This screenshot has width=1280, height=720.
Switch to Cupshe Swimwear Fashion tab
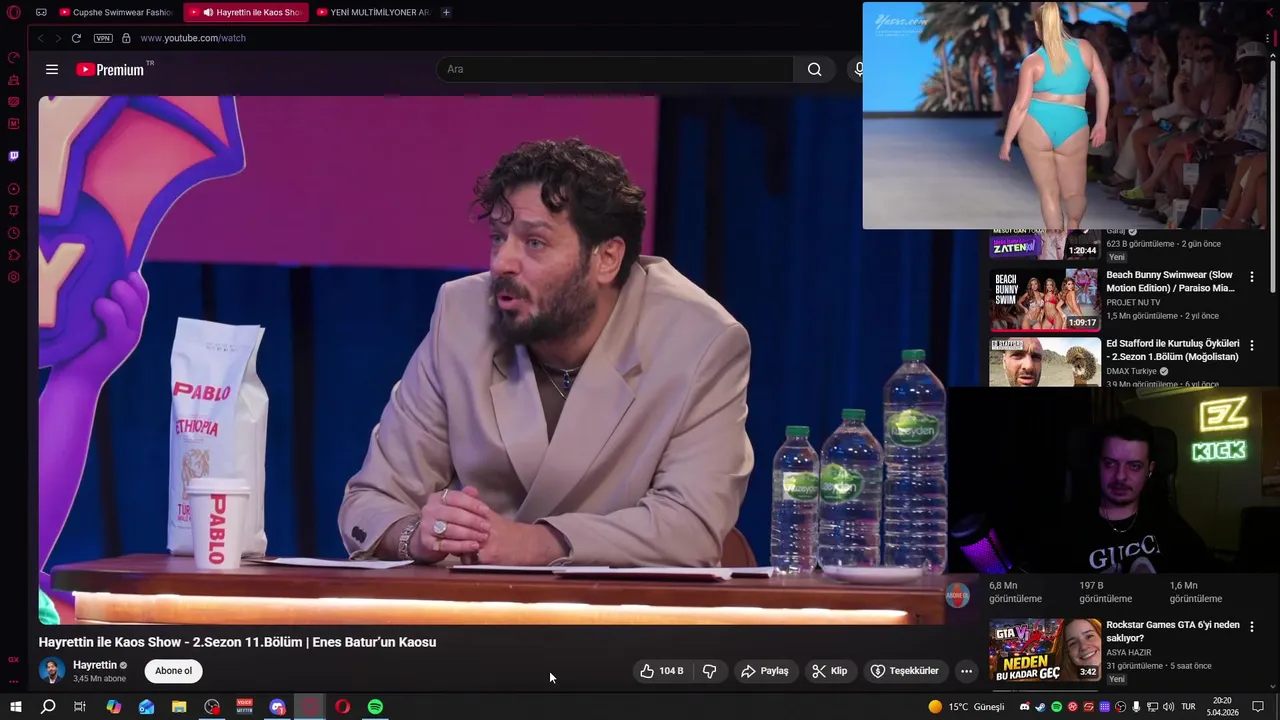click(x=115, y=12)
